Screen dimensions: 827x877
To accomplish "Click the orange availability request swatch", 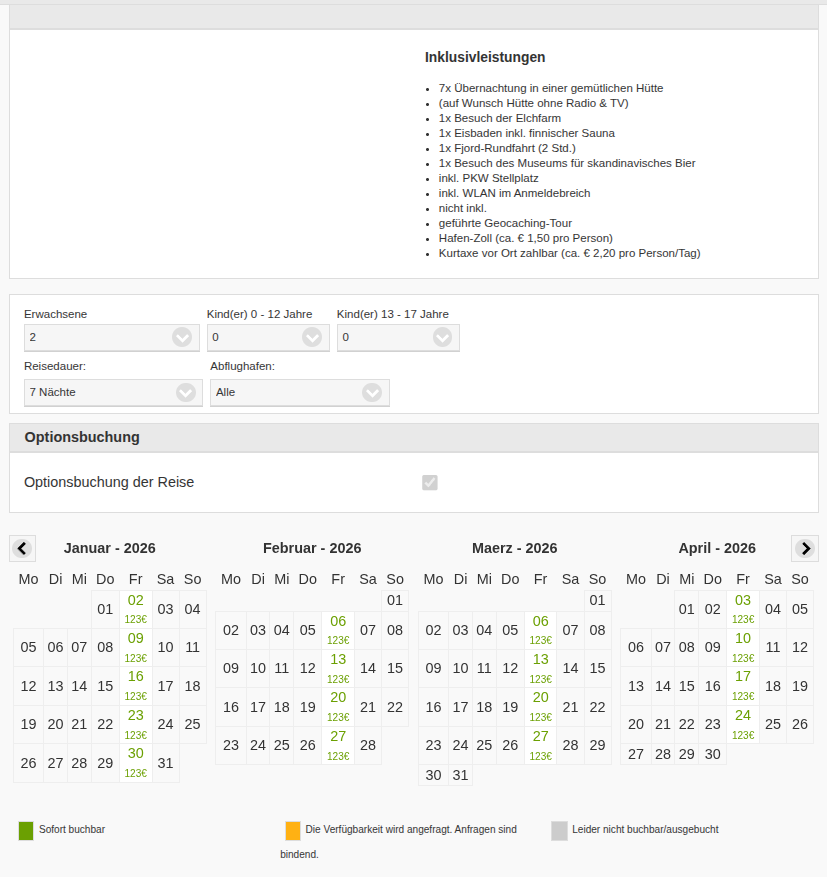I will click(x=293, y=830).
